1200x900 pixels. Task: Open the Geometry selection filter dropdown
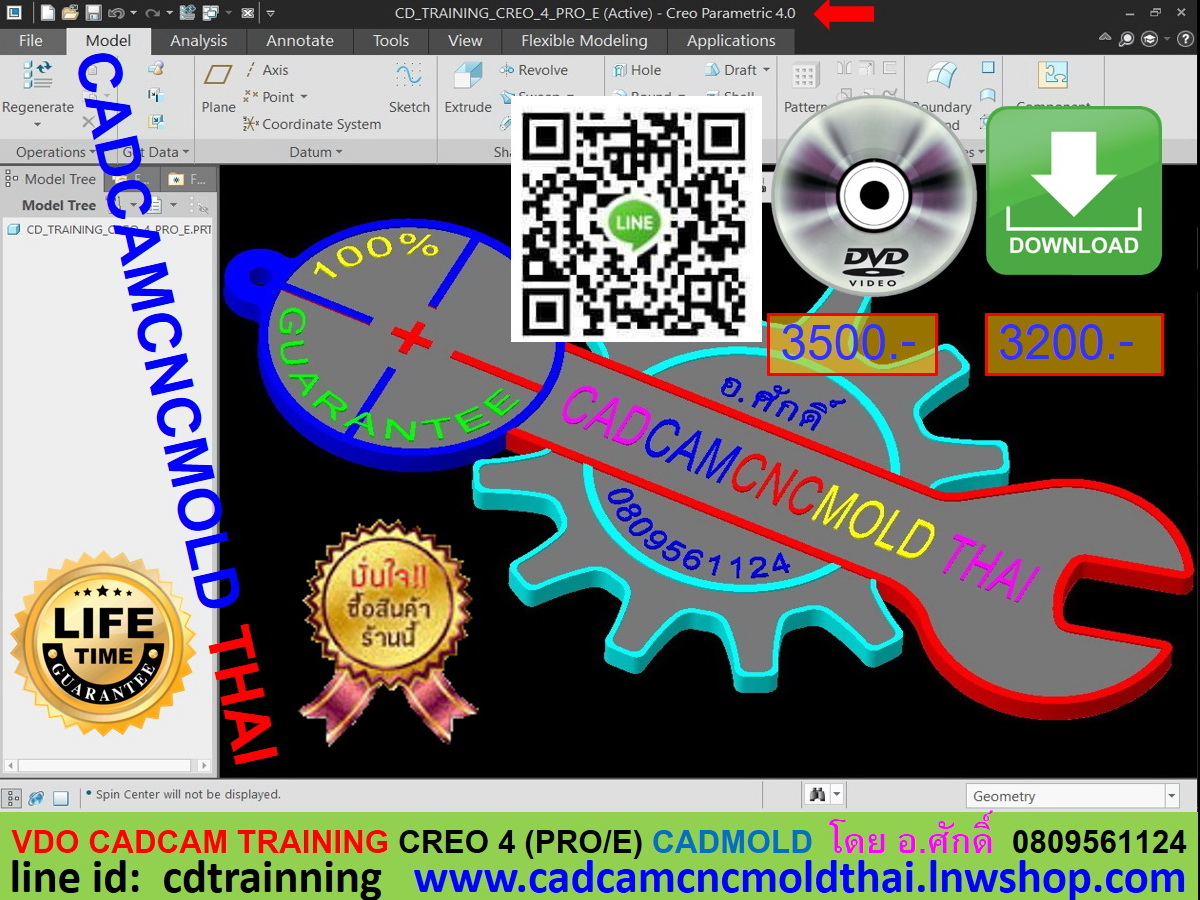(x=1172, y=796)
